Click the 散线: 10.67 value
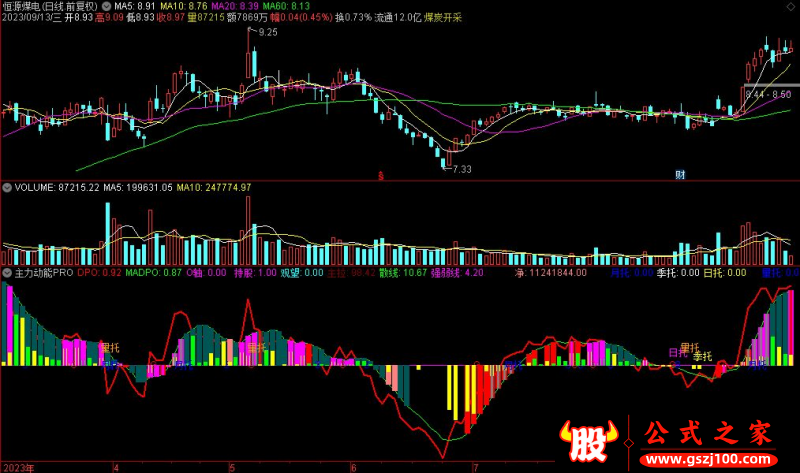This screenshot has height=473, width=800. [403, 273]
